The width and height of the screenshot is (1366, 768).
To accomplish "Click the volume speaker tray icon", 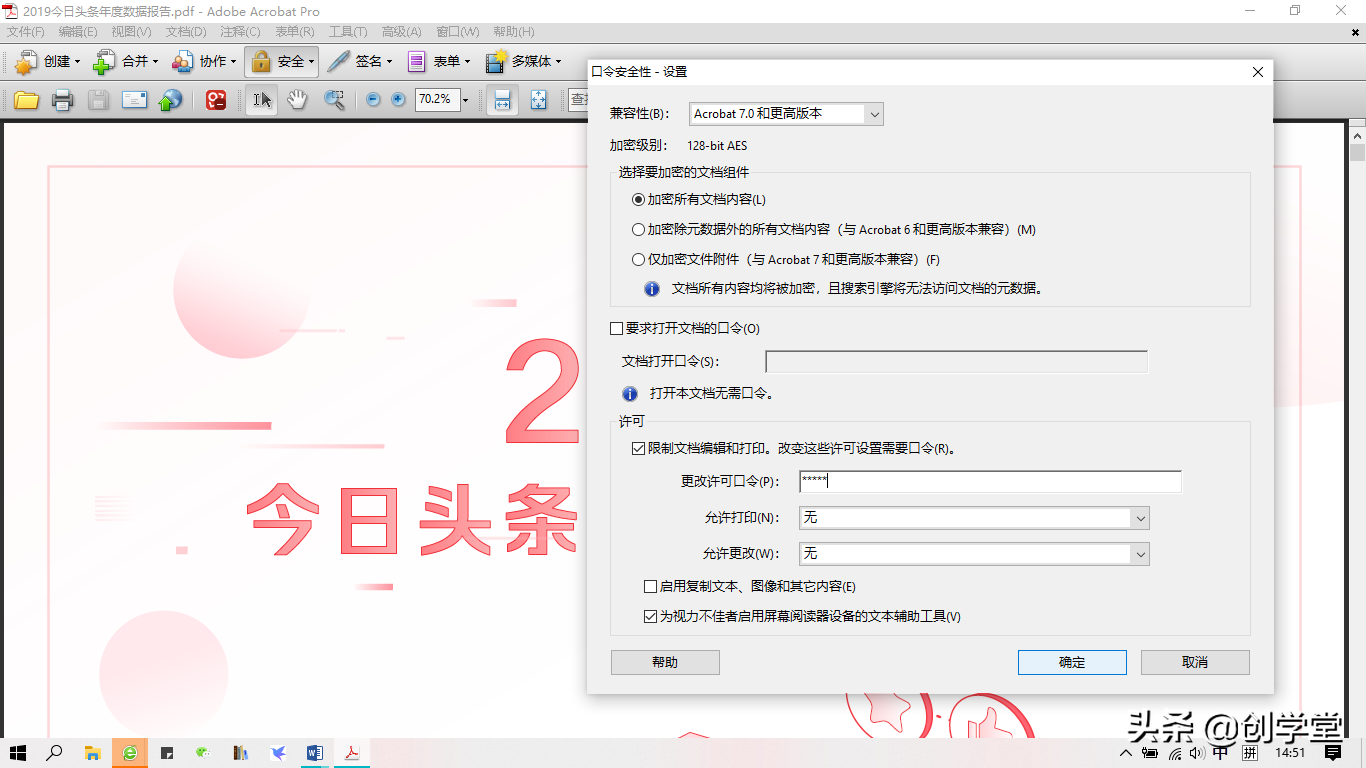I will (x=1198, y=753).
